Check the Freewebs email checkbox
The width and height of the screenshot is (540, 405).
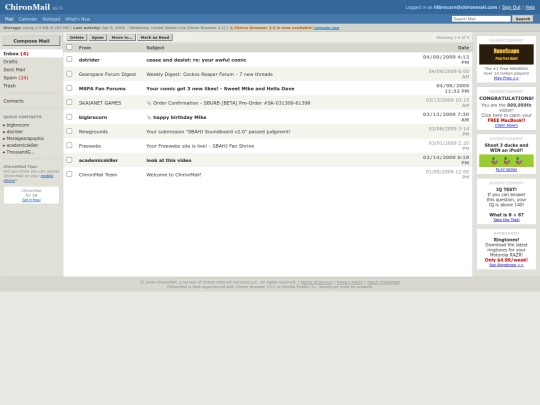tap(69, 145)
